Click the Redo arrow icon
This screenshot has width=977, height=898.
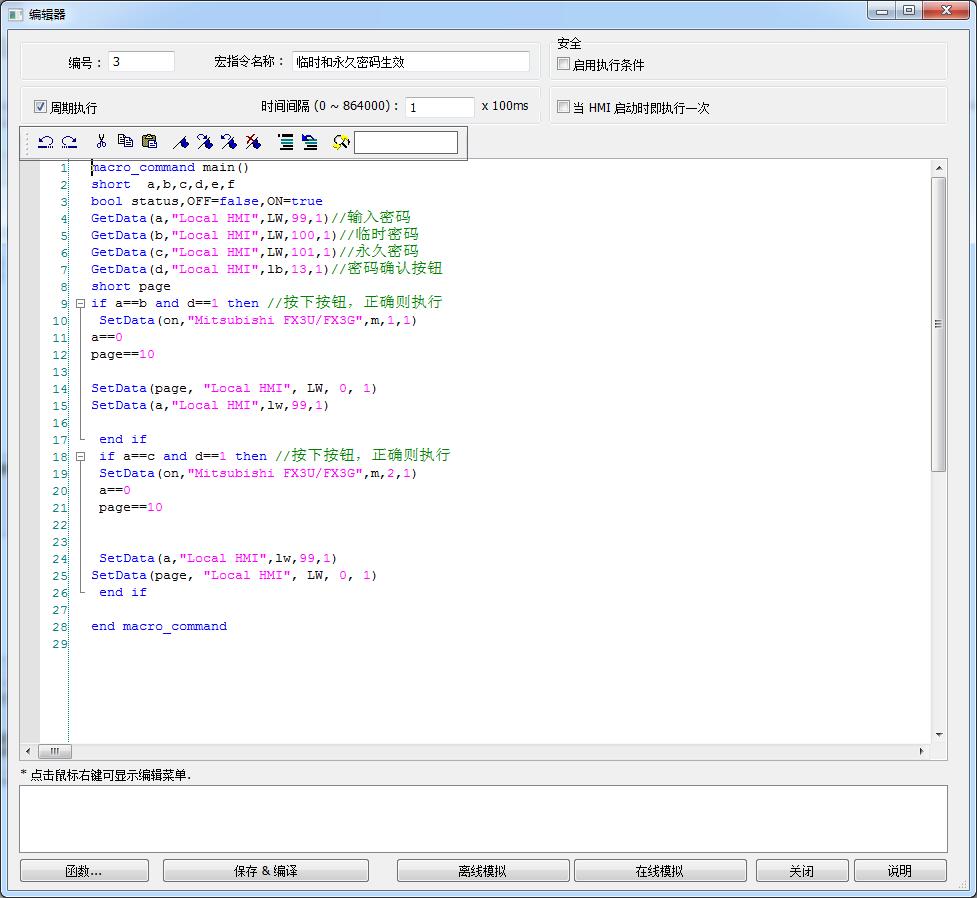[70, 142]
